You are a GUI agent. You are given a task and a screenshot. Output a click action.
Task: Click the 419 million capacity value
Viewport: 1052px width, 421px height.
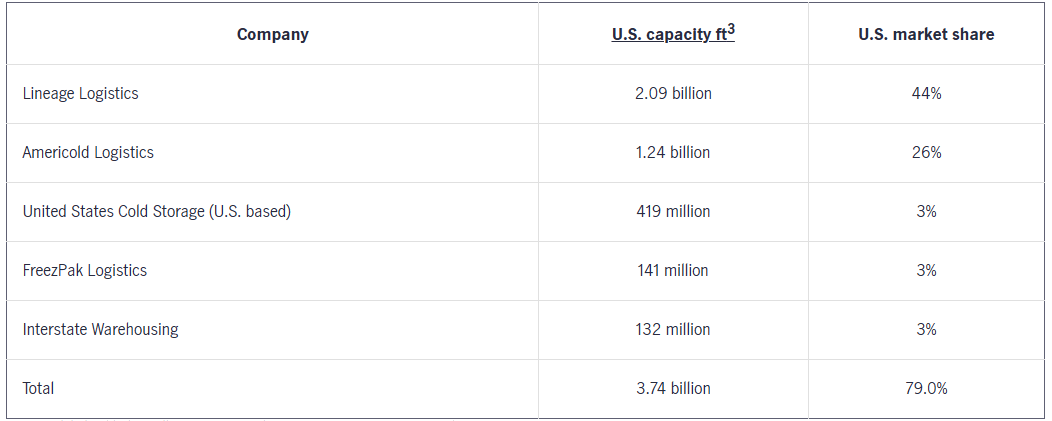point(673,211)
